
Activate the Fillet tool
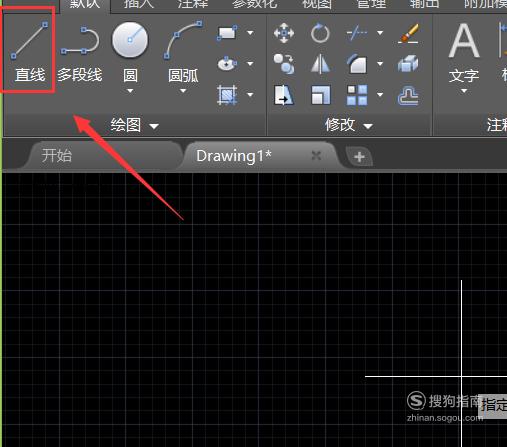click(x=357, y=64)
